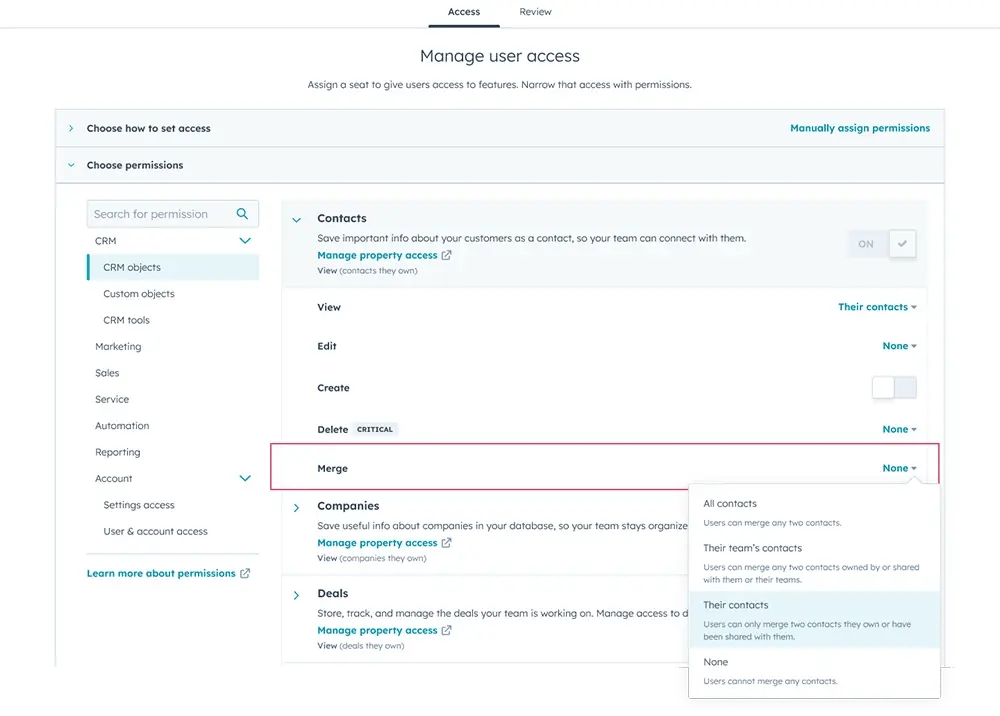
Task: Click external icon next to Learn more about permissions
Action: [x=245, y=573]
